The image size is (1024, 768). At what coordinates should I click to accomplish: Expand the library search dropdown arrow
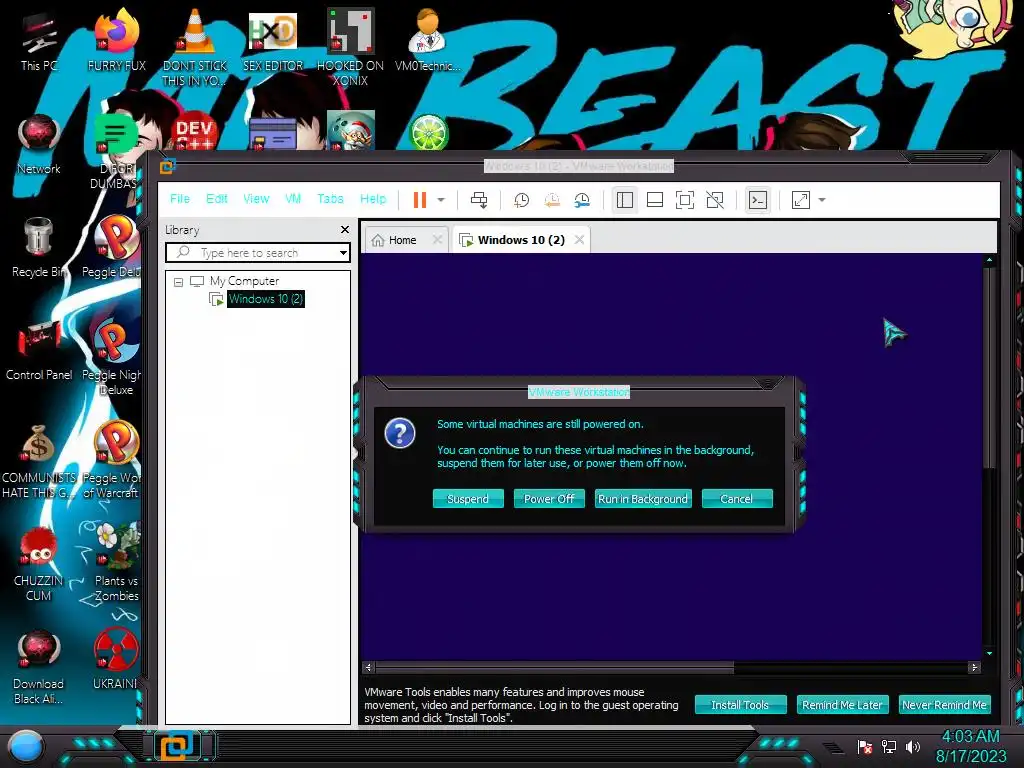[343, 253]
